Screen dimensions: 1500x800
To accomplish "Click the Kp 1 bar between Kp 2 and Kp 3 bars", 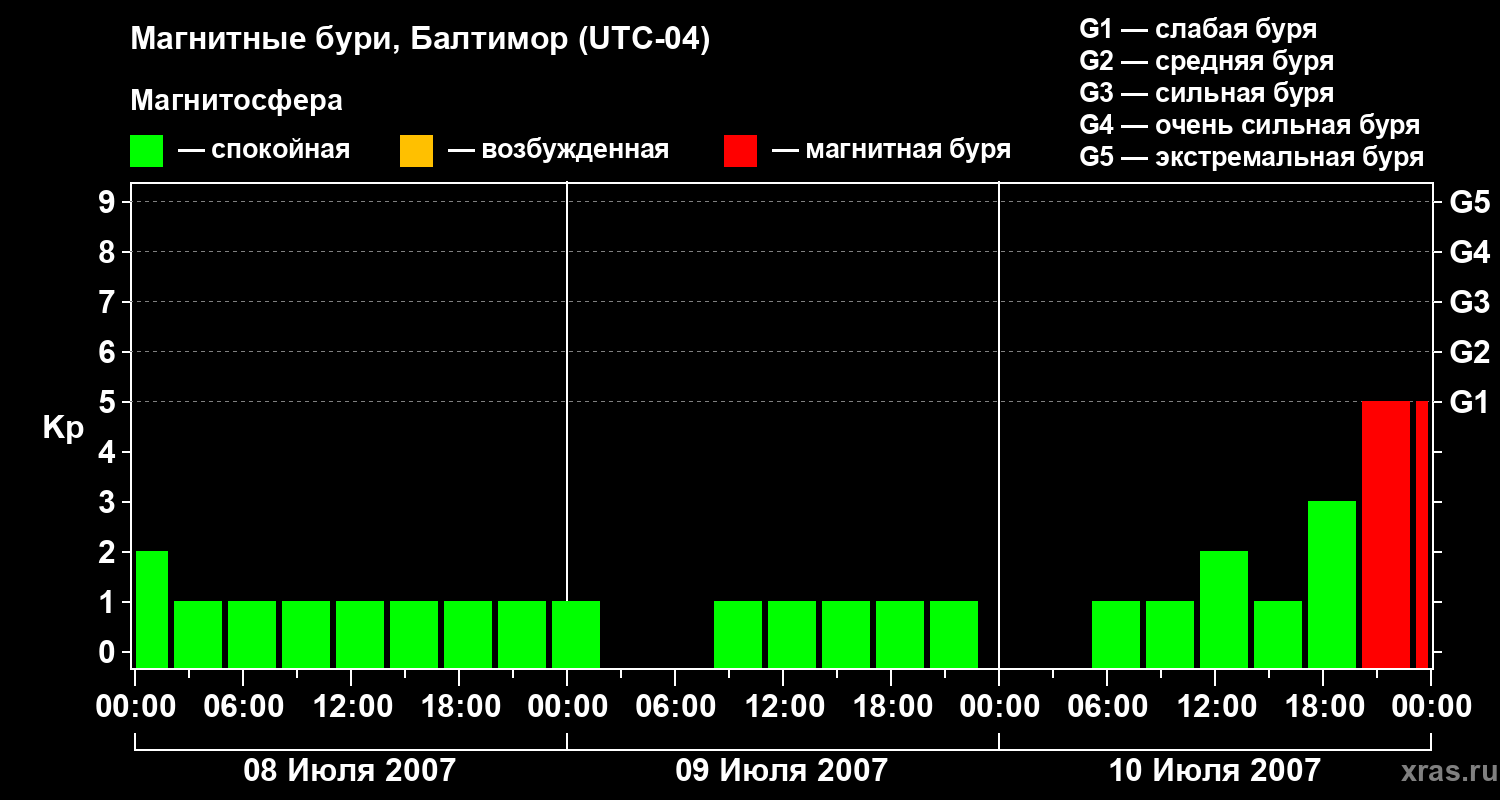I will pyautogui.click(x=1278, y=634).
